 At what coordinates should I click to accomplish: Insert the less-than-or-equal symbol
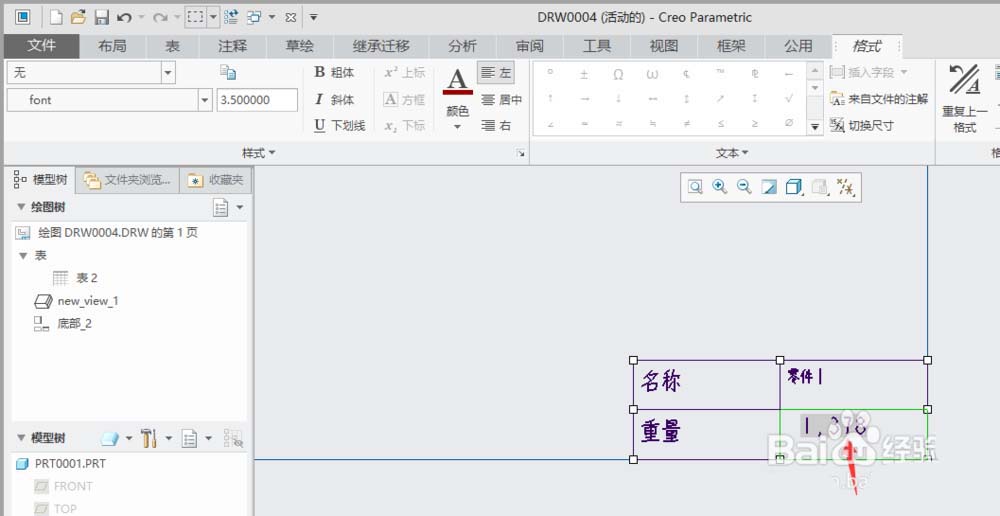pyautogui.click(x=721, y=124)
